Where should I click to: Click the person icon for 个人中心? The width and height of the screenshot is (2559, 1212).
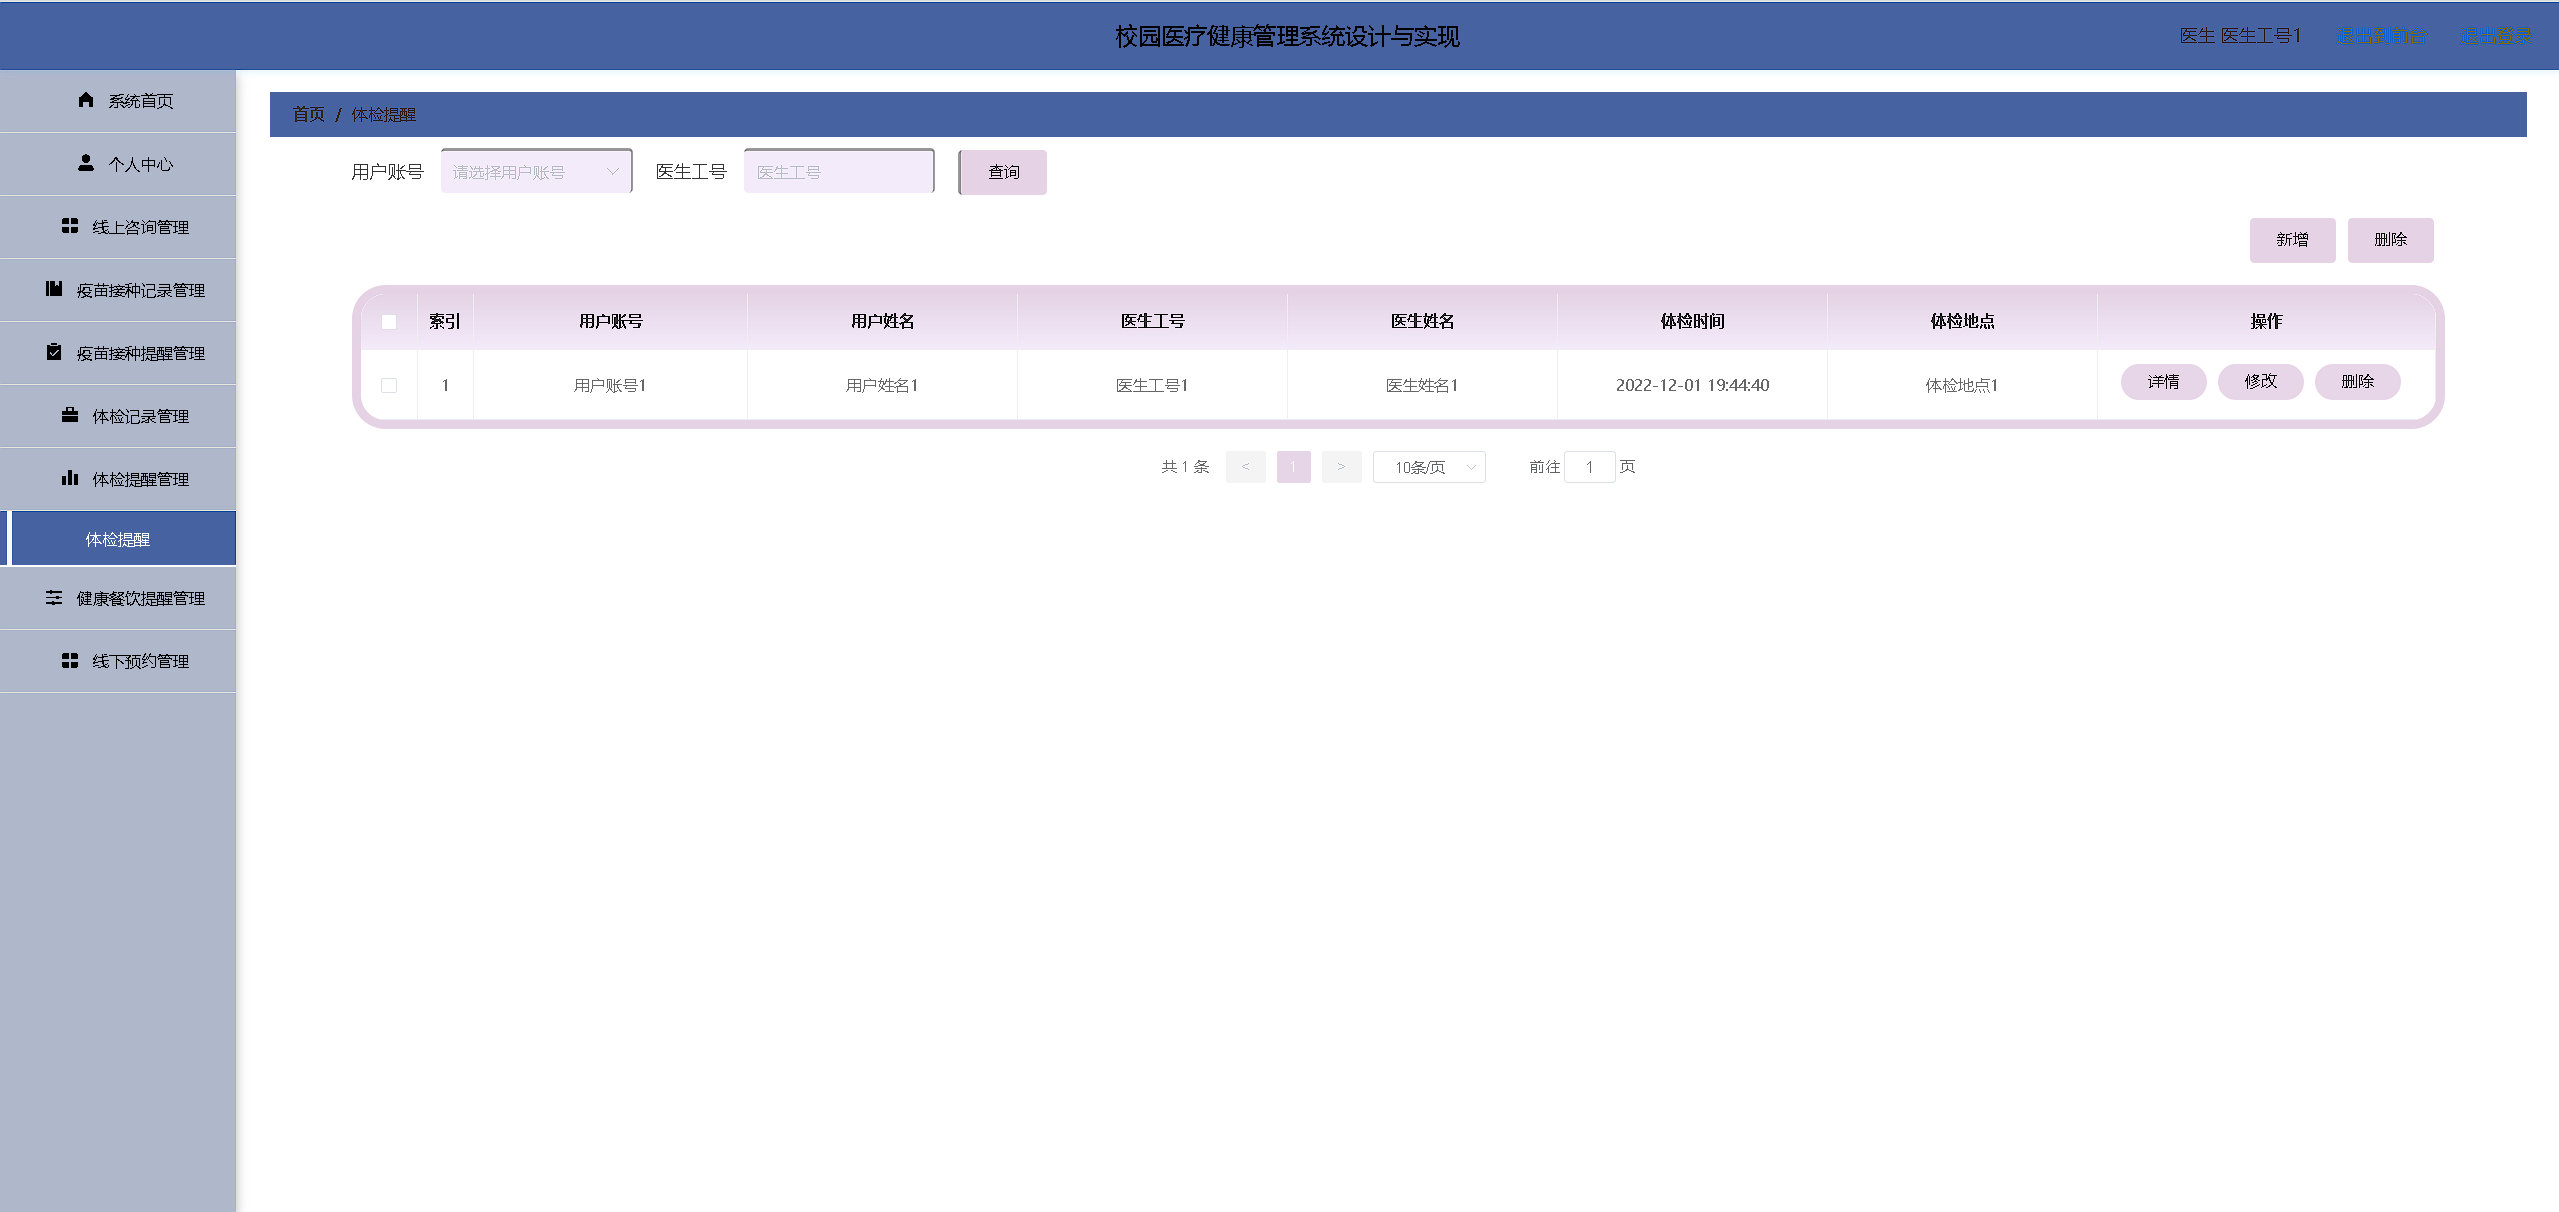[x=86, y=163]
